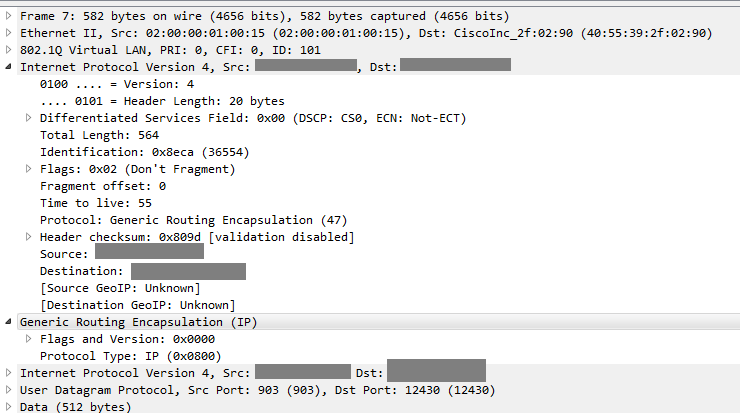The width and height of the screenshot is (741, 414).
Task: Select the Source GeoIP: Unknown row
Action: click(x=121, y=288)
